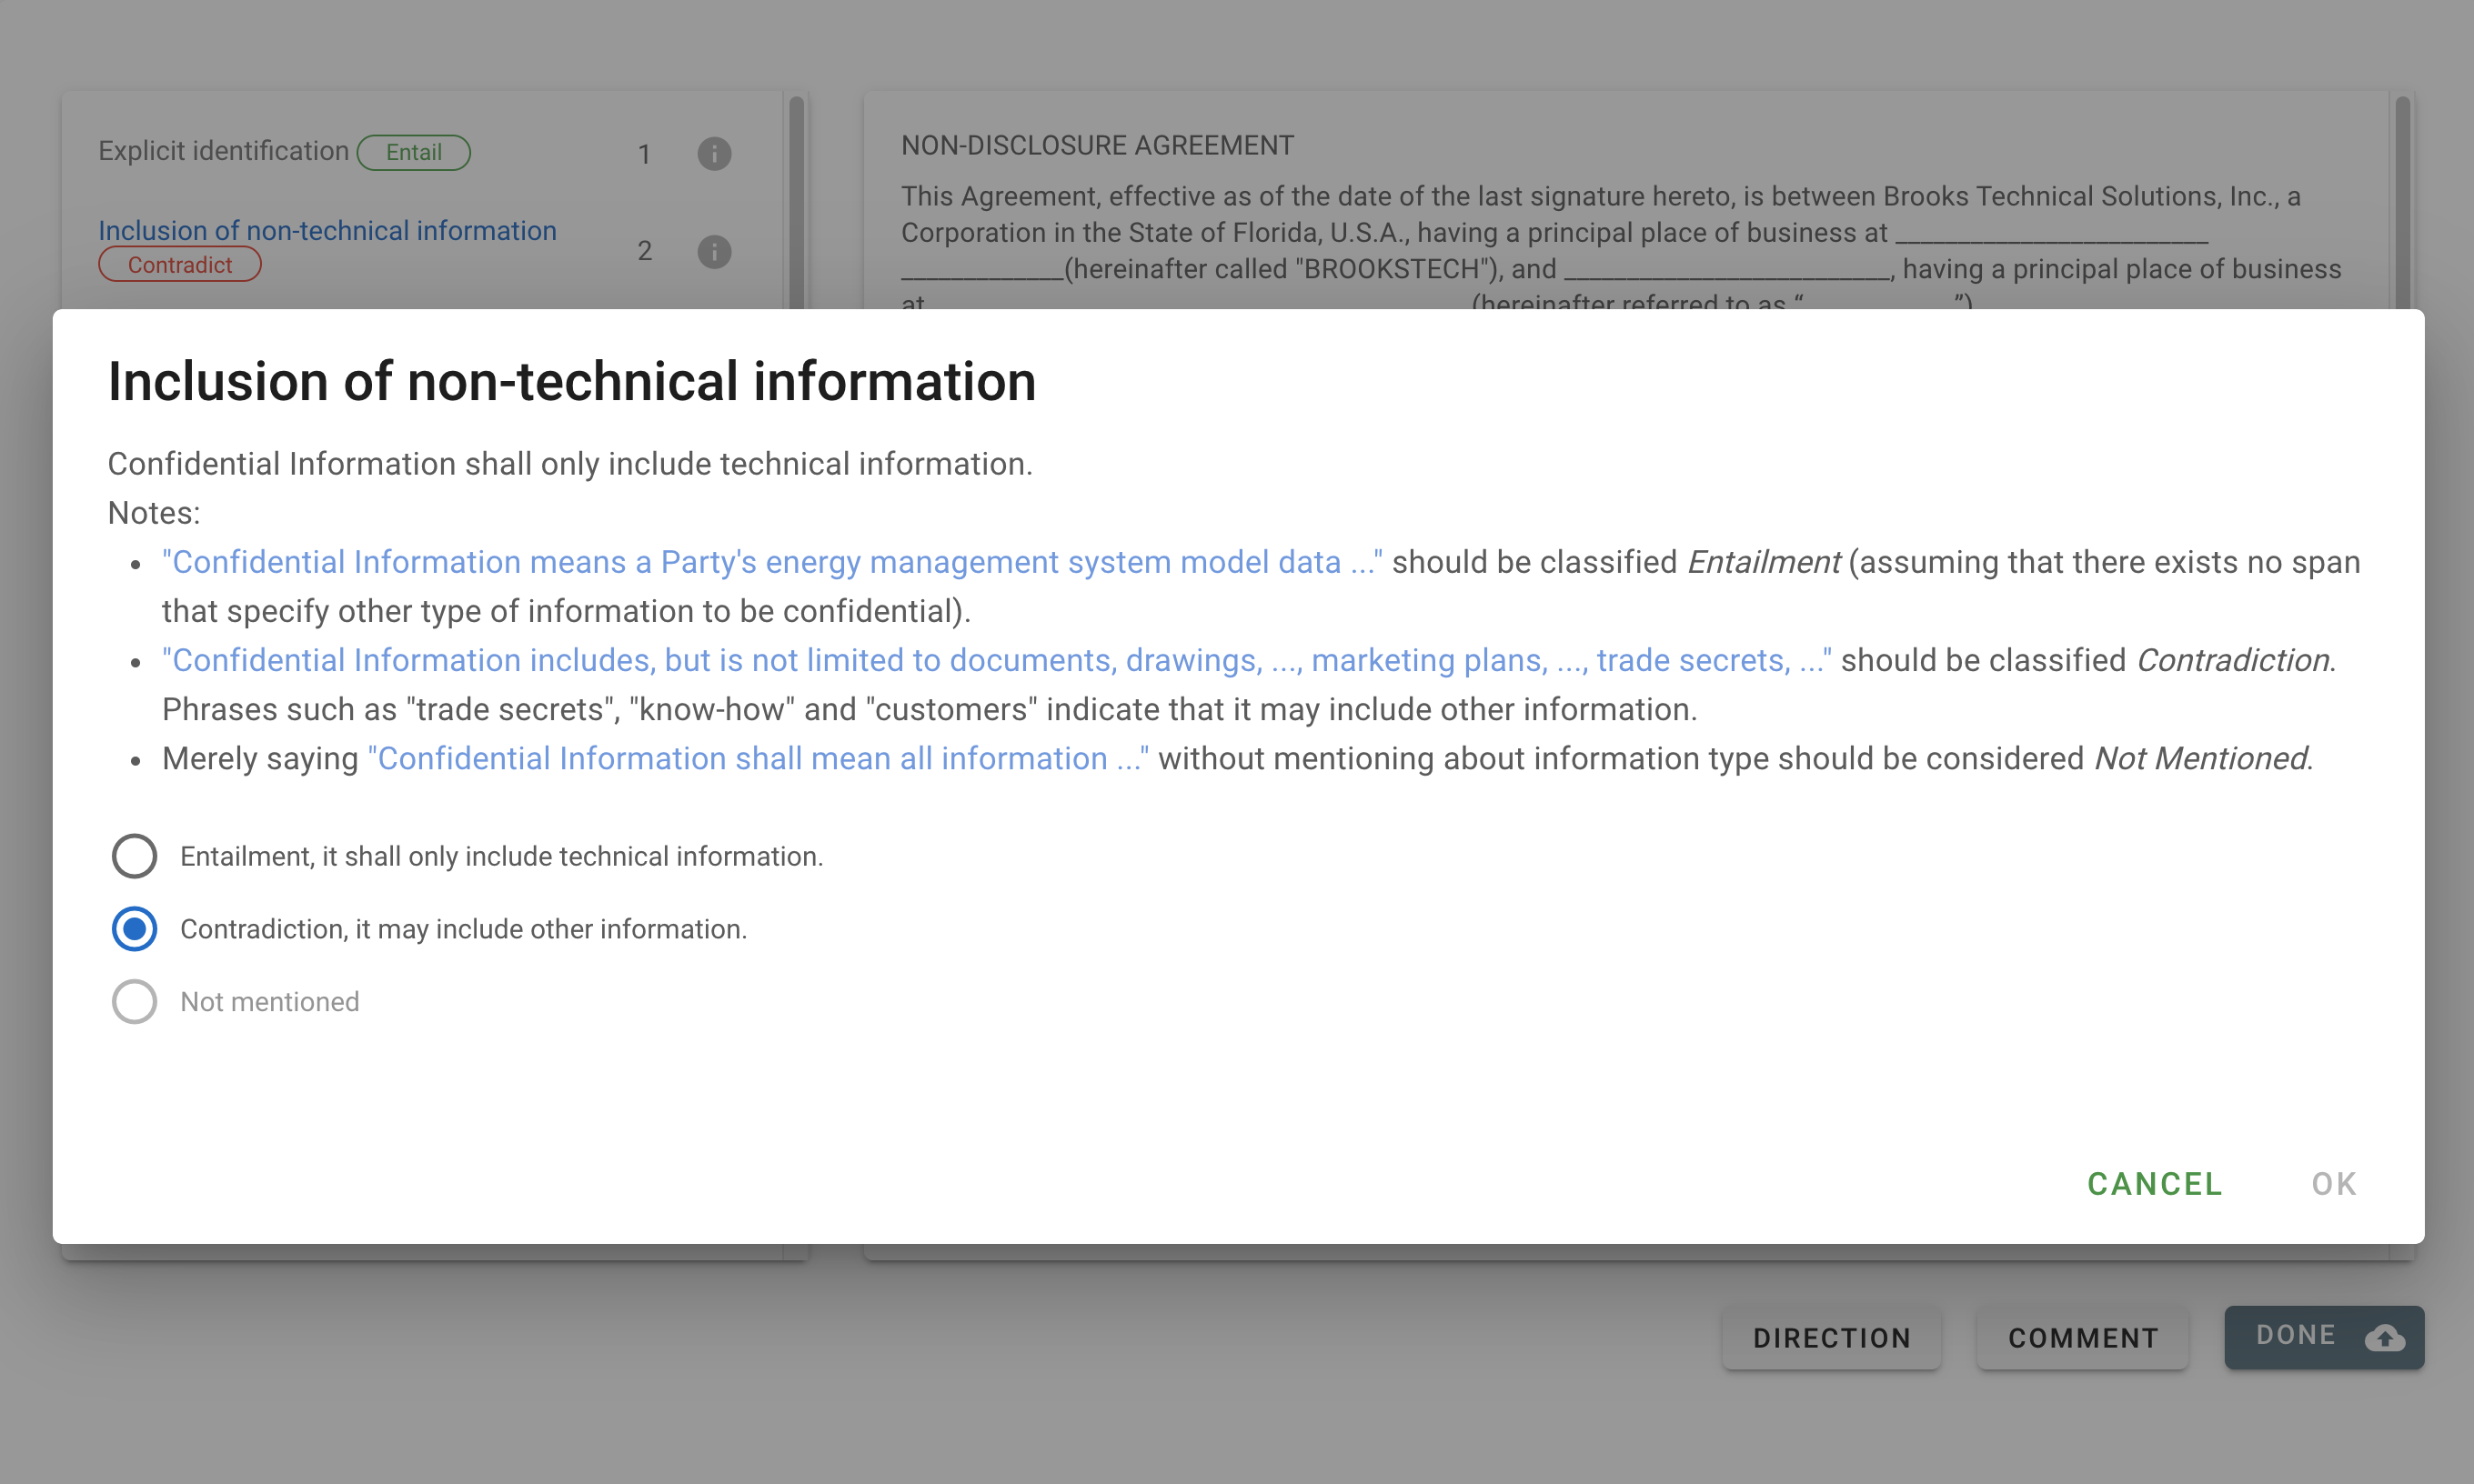Click the left hypothesis list scrollbar
The height and width of the screenshot is (1484, 2474).
coord(796,200)
